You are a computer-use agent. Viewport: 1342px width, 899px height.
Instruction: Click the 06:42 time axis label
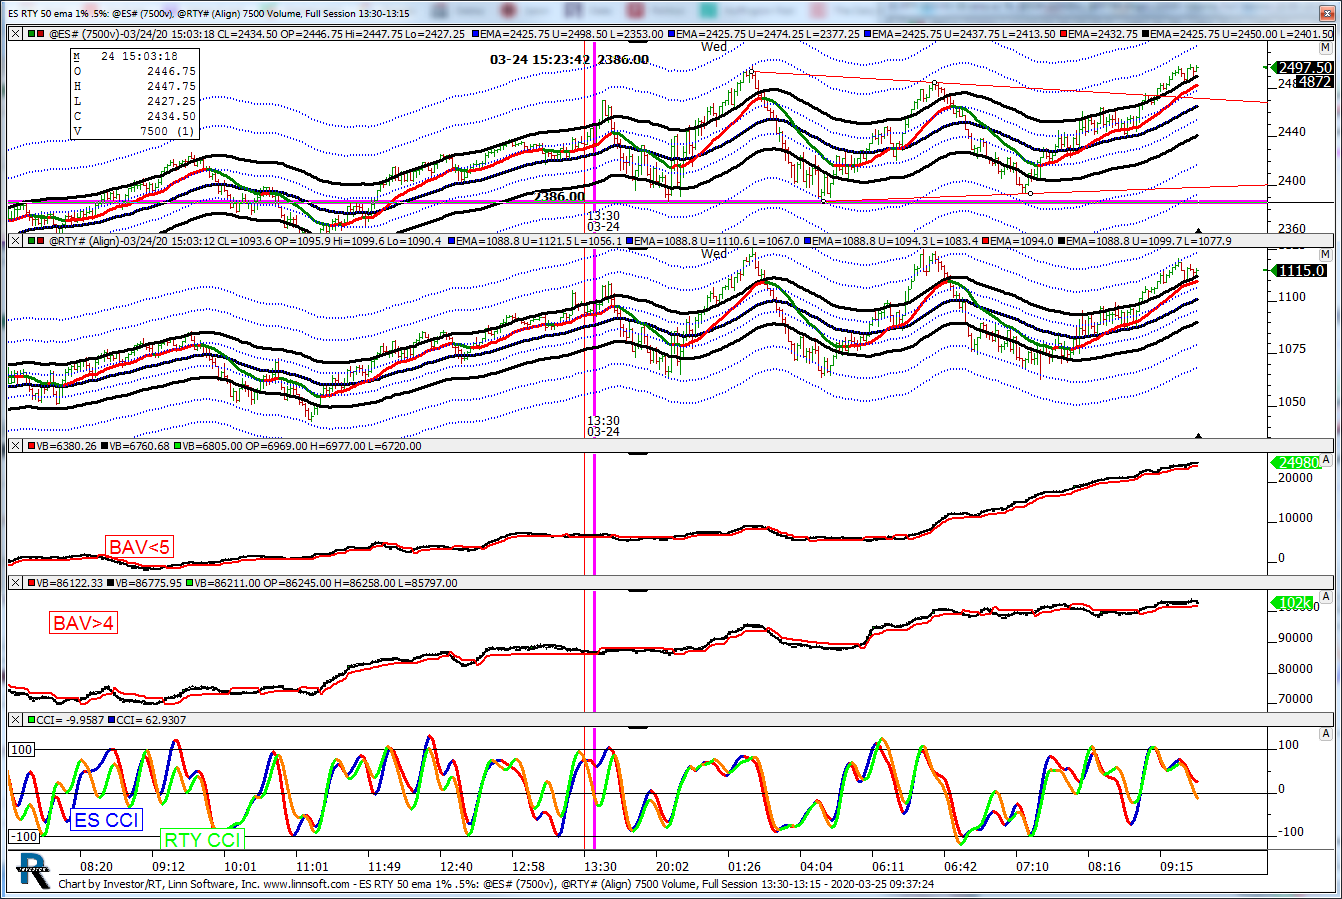pos(960,867)
